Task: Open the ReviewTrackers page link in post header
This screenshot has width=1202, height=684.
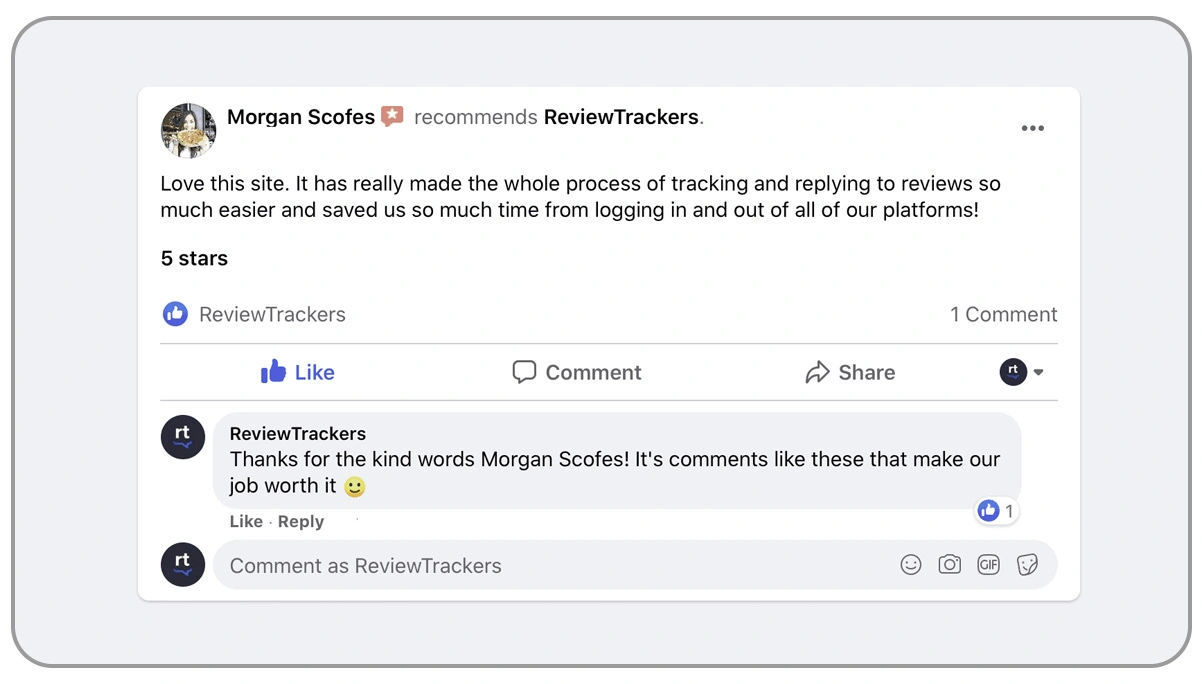Action: tap(620, 117)
